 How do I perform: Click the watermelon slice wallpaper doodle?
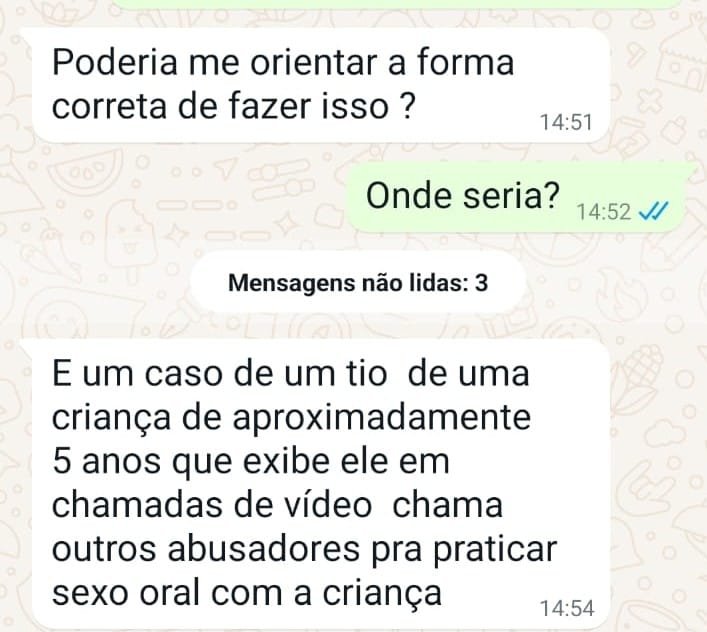point(86,171)
